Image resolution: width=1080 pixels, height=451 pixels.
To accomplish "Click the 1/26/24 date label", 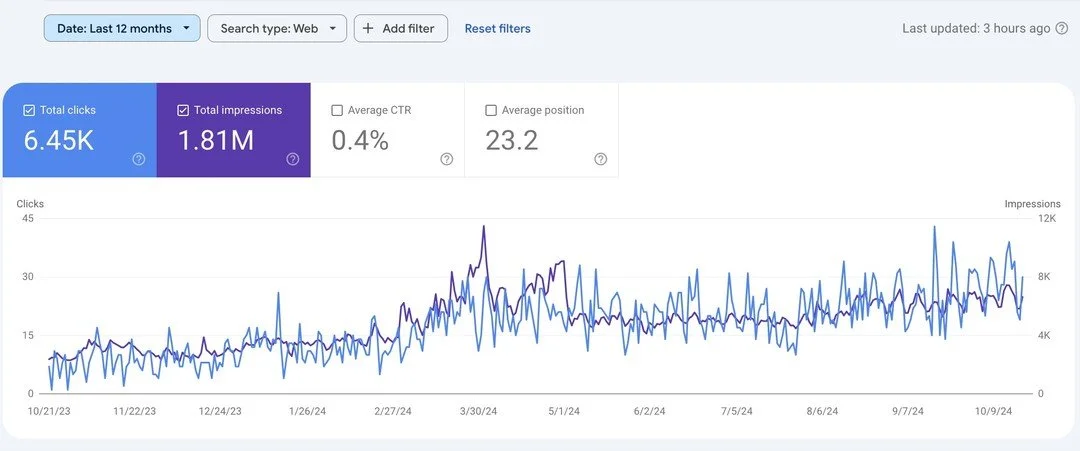I will pos(307,411).
